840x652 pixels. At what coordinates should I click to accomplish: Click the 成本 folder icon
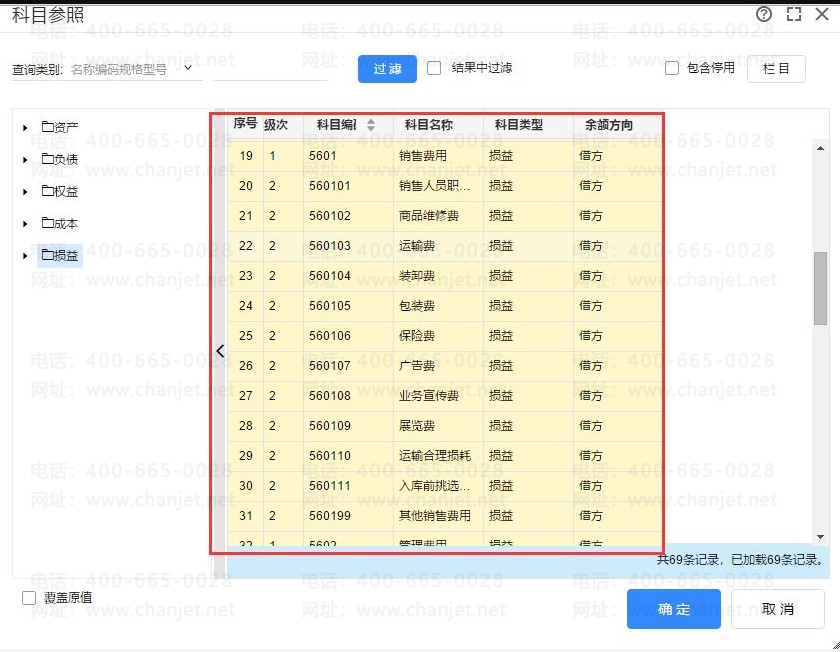tap(48, 223)
